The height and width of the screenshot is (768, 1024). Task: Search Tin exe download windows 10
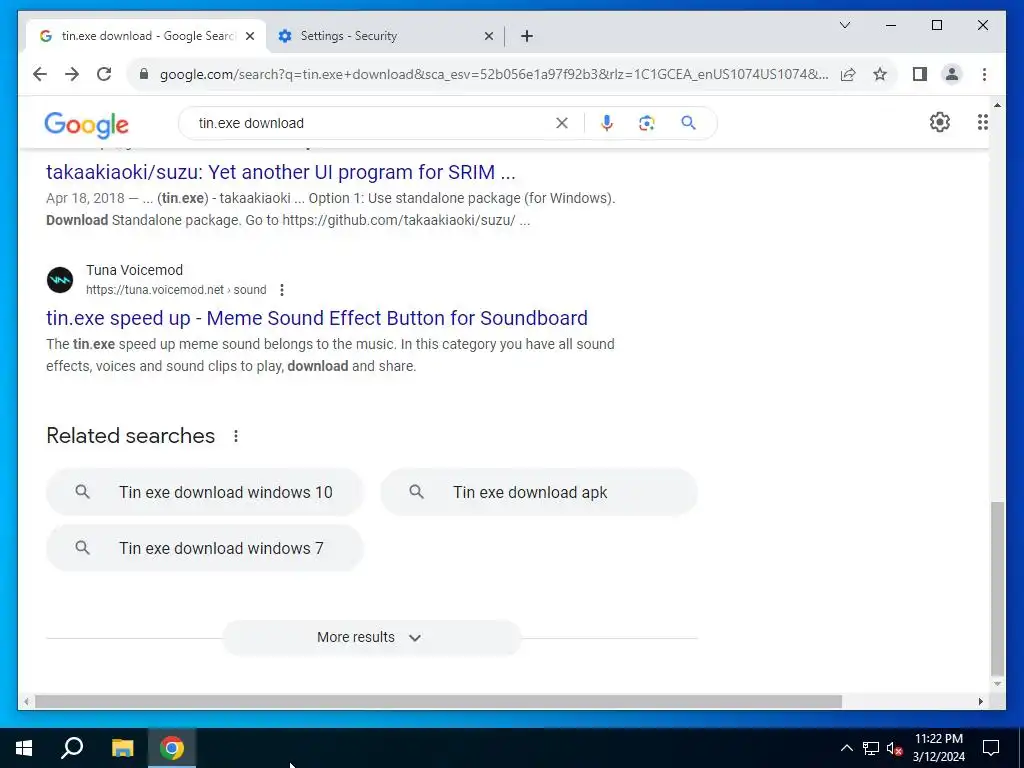(204, 492)
